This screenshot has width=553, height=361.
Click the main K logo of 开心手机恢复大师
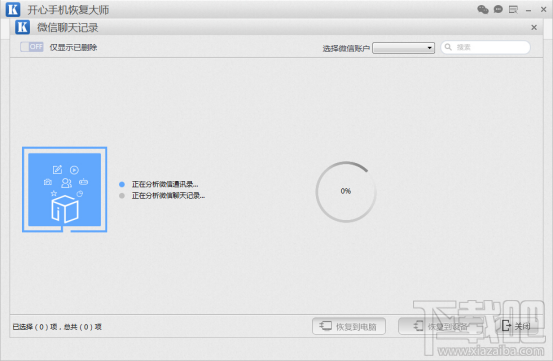[13, 10]
